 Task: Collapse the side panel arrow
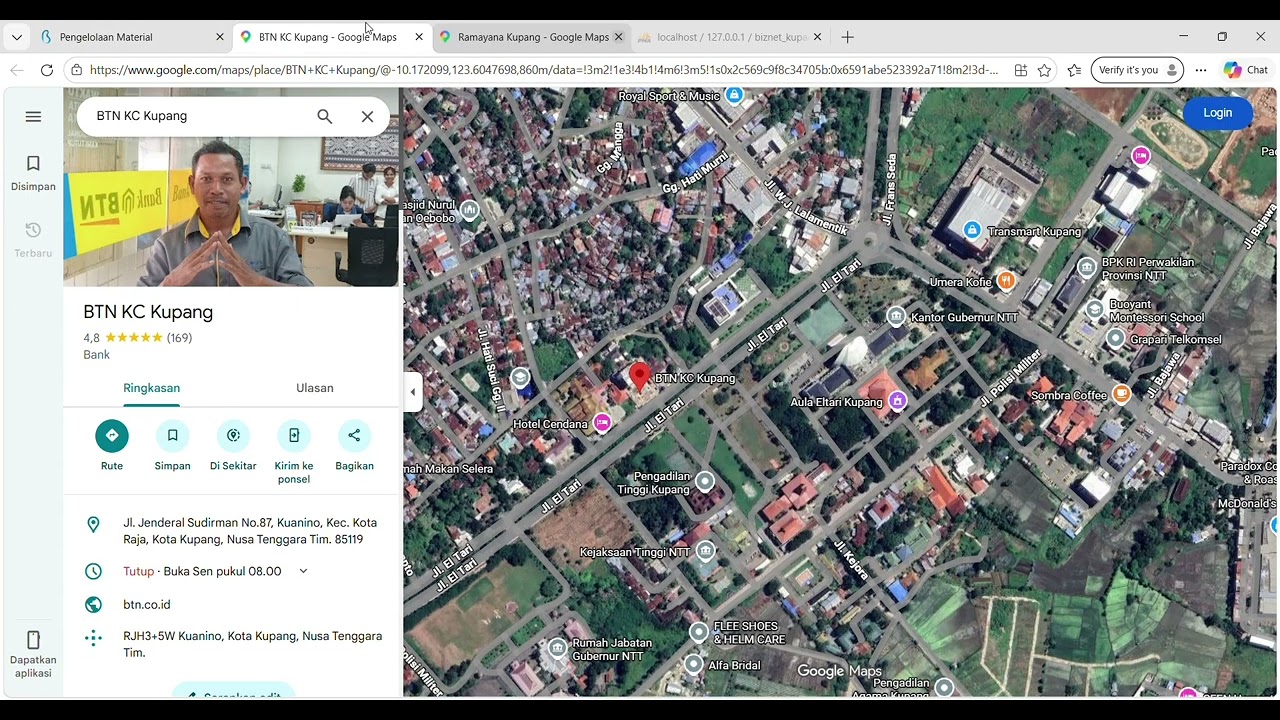[x=413, y=391]
